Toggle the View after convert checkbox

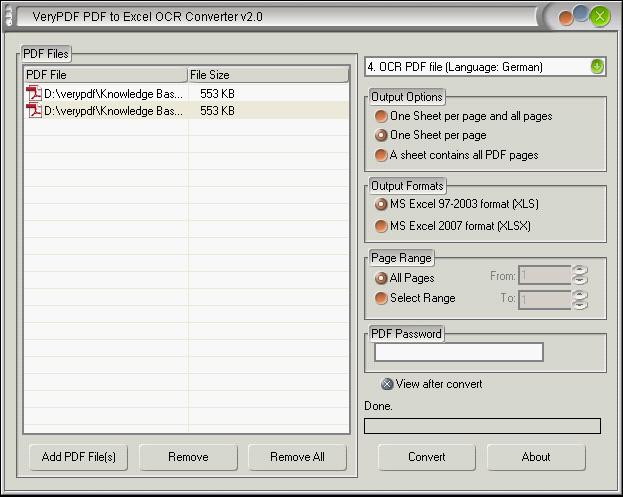(431, 384)
